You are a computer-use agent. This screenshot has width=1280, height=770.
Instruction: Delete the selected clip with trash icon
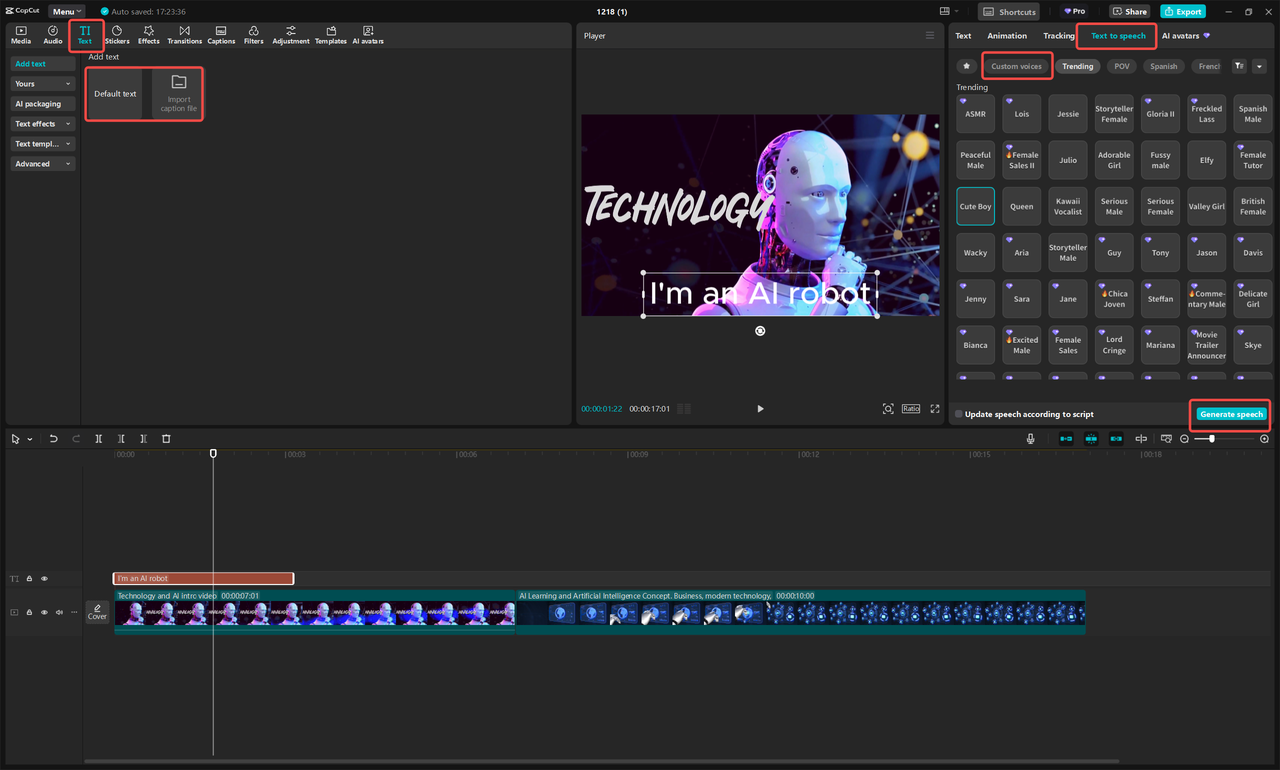click(x=166, y=439)
